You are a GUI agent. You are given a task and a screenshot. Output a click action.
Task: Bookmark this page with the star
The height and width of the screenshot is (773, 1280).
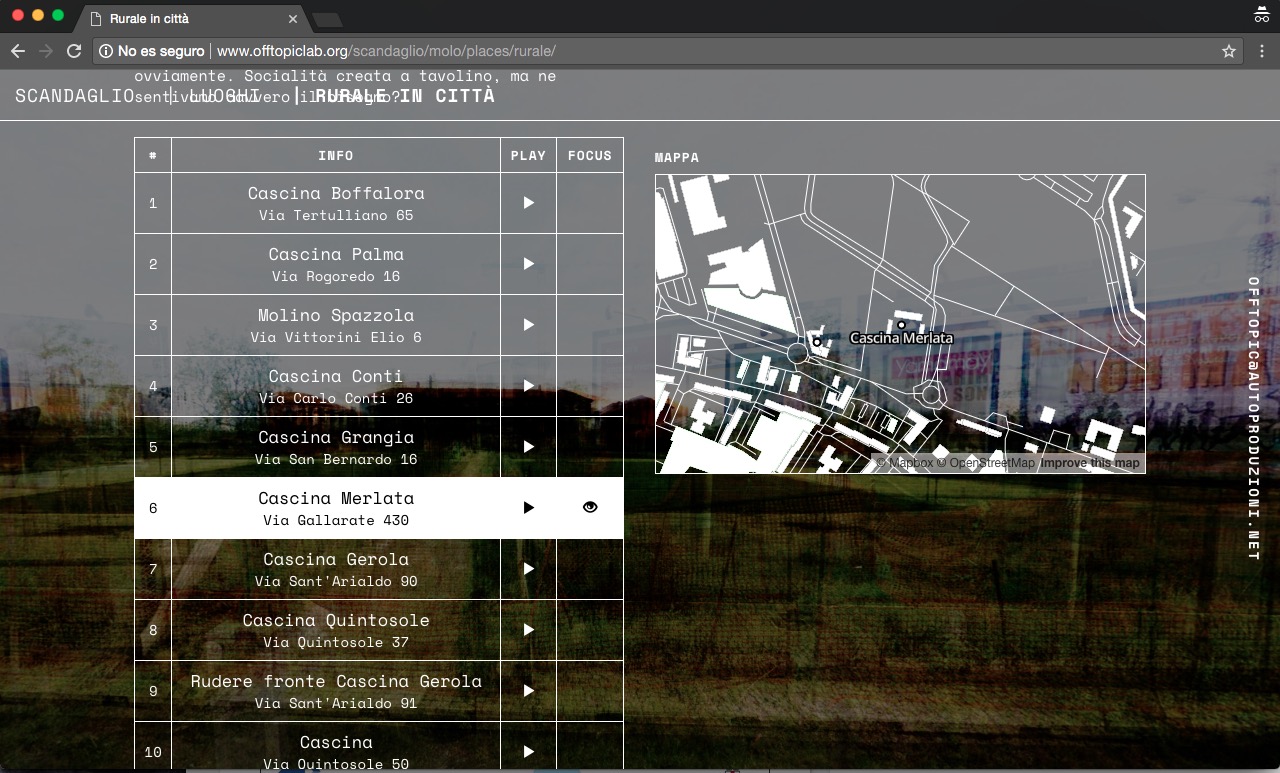pyautogui.click(x=1229, y=51)
